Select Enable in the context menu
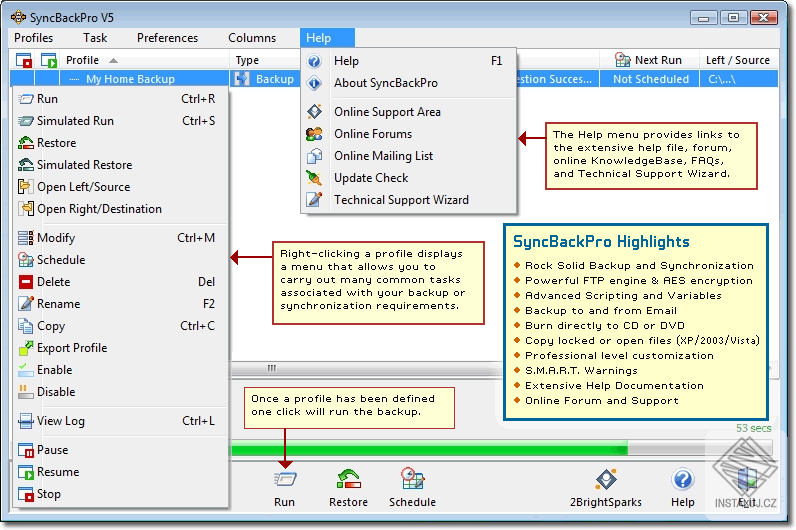The height and width of the screenshot is (530, 796). [x=120, y=370]
